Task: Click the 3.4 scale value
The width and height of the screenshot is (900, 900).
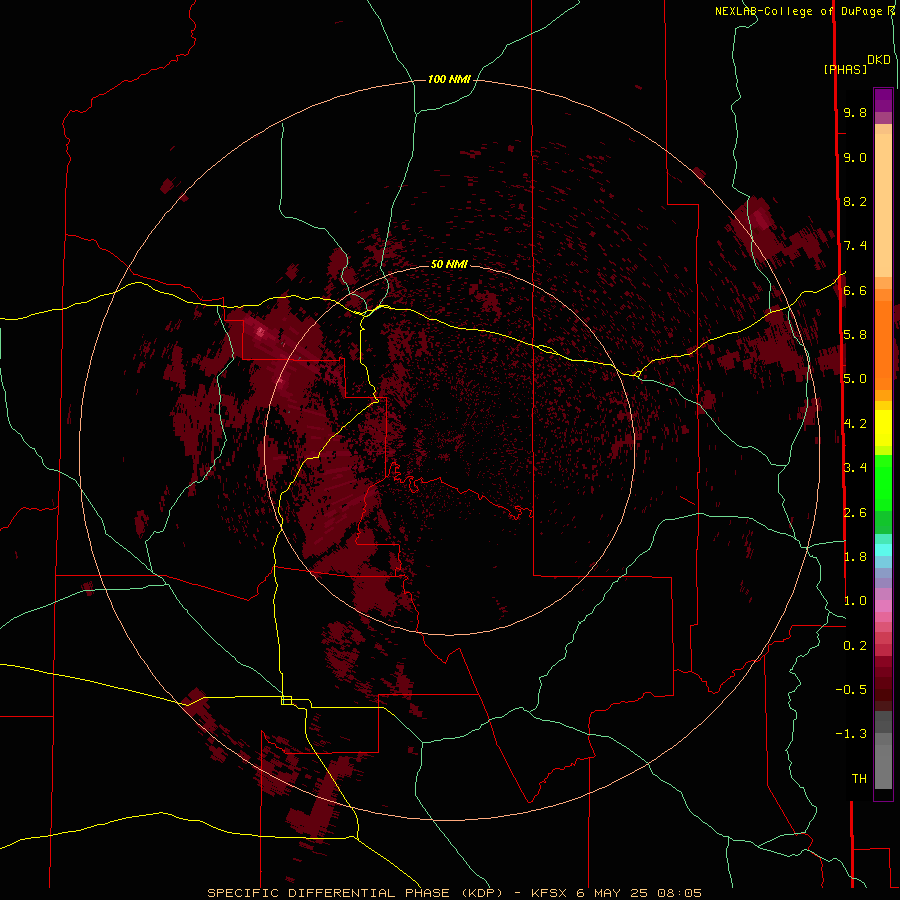Action: (x=855, y=468)
